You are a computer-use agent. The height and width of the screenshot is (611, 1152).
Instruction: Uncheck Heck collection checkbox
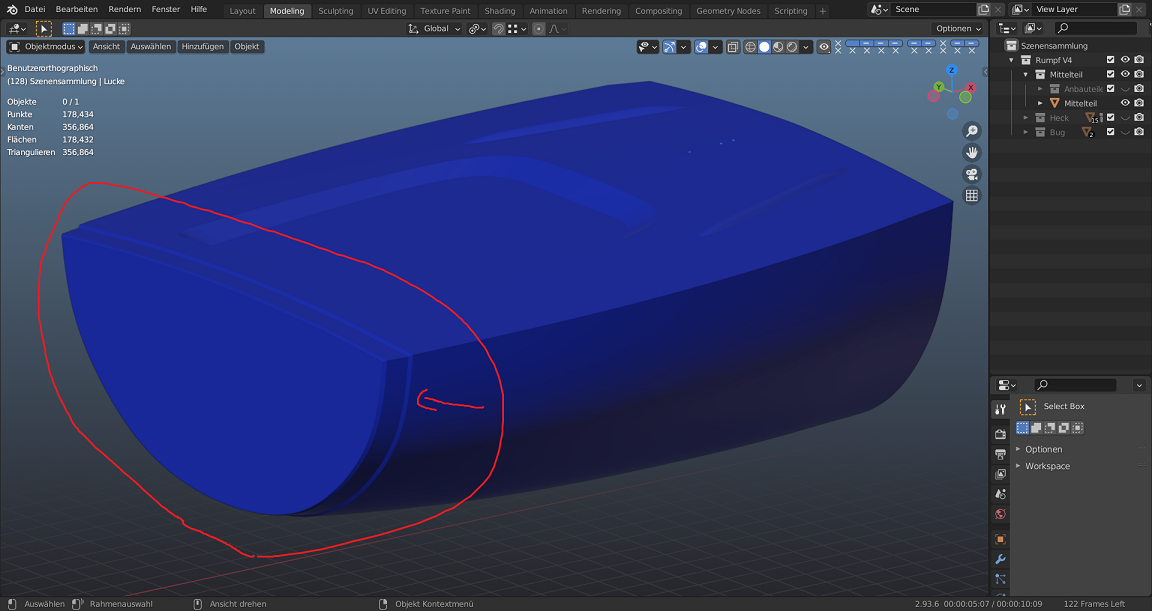(x=1110, y=118)
